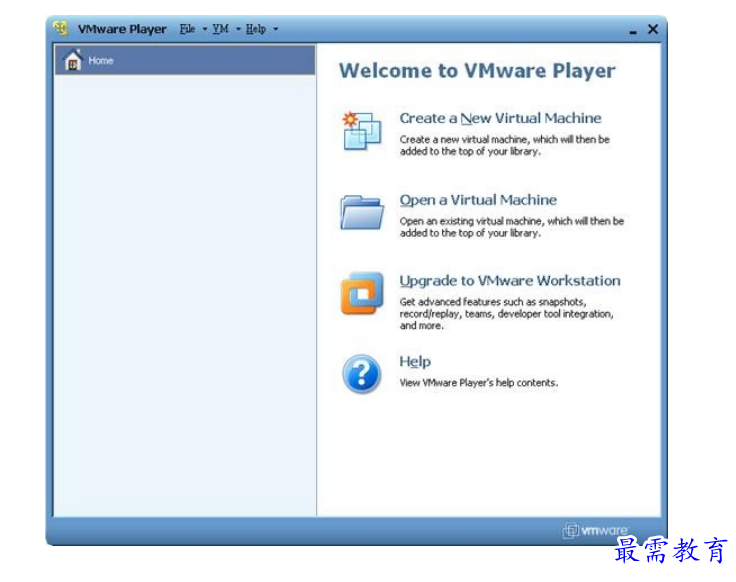Viewport: 736px width, 582px height.
Task: Click the Create a New Virtual Machine link
Action: click(x=500, y=118)
